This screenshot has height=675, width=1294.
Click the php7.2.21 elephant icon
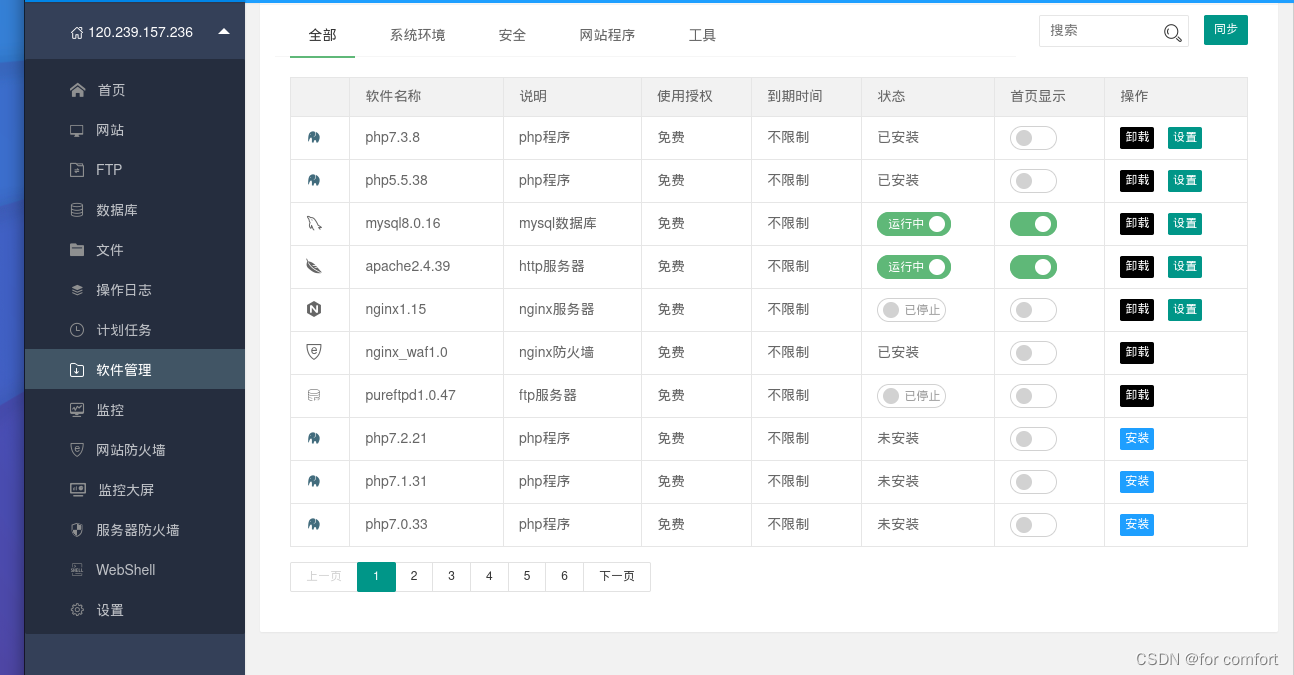pyautogui.click(x=314, y=438)
